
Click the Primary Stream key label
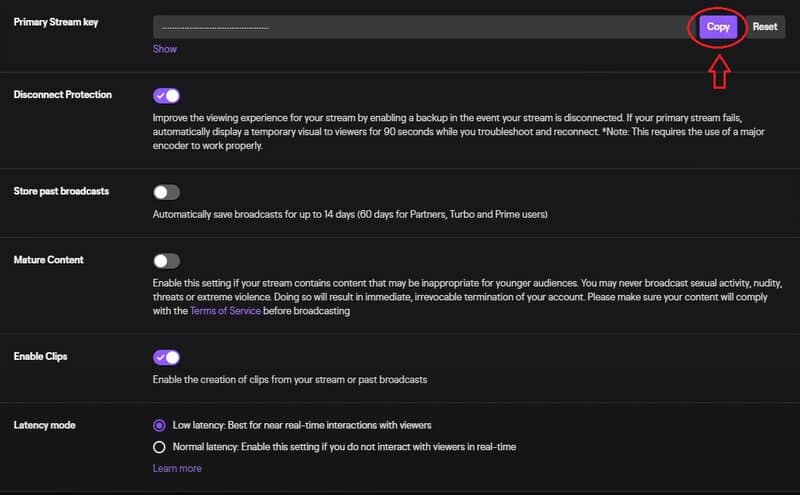point(56,22)
